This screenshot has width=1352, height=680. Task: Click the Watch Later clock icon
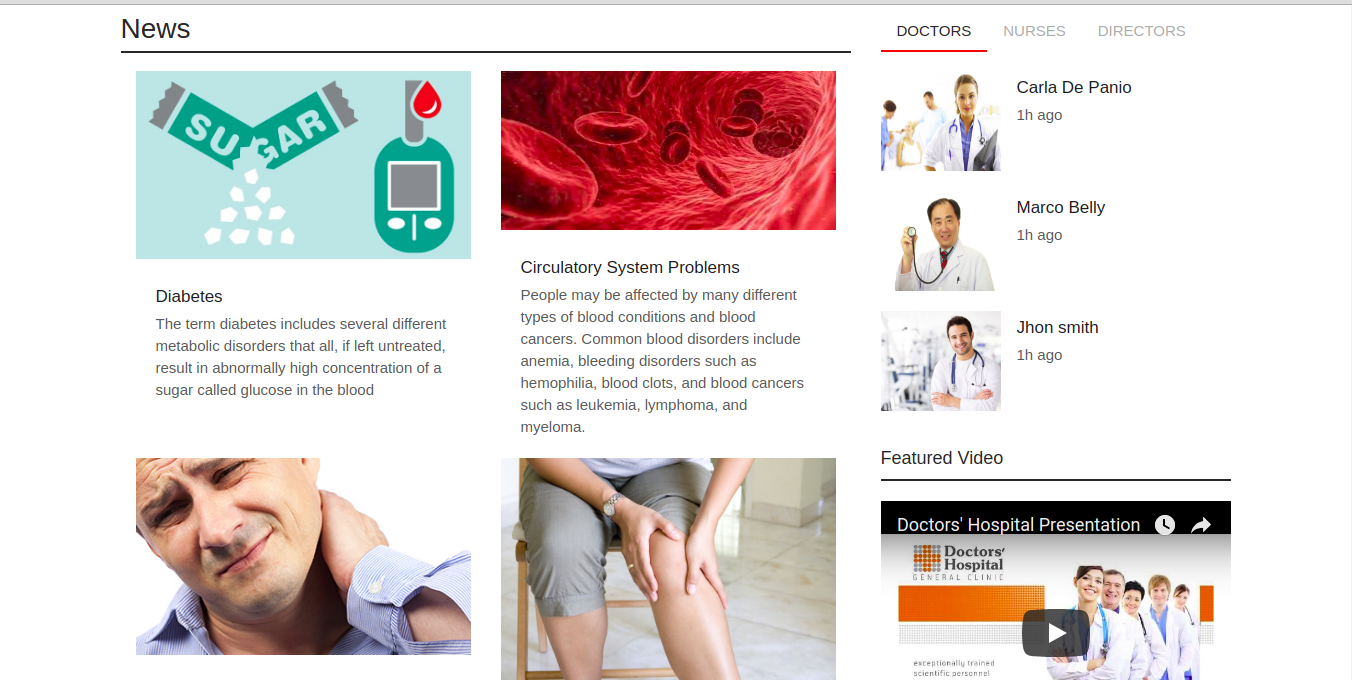pos(1165,525)
